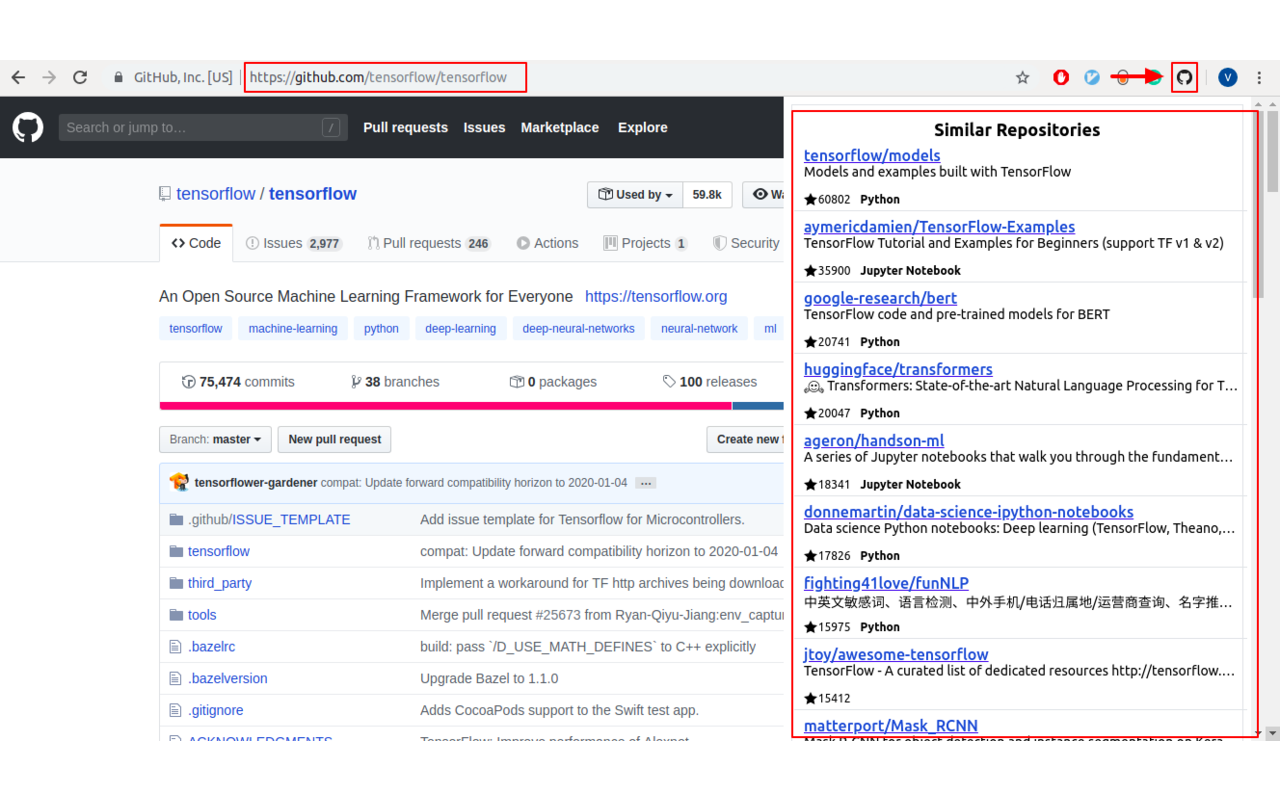Click the commits icon next to 75,474 commits
Viewport: 1280px width, 800px height.
pos(189,381)
